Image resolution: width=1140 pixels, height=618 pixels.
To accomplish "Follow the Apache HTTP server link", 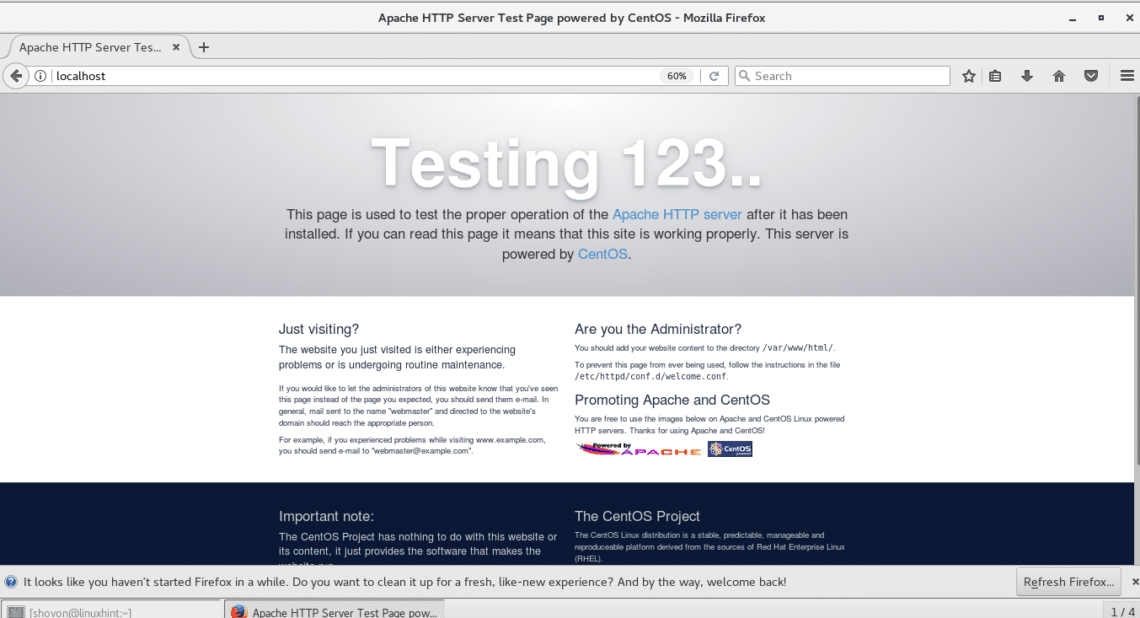I will (677, 214).
